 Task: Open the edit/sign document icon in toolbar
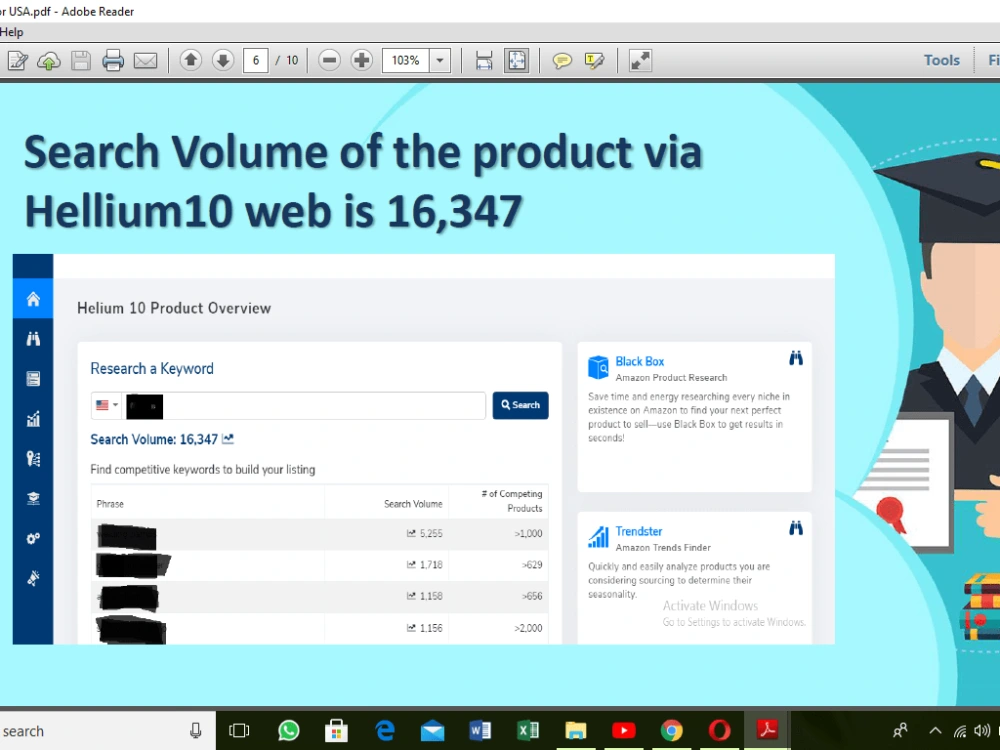17,61
